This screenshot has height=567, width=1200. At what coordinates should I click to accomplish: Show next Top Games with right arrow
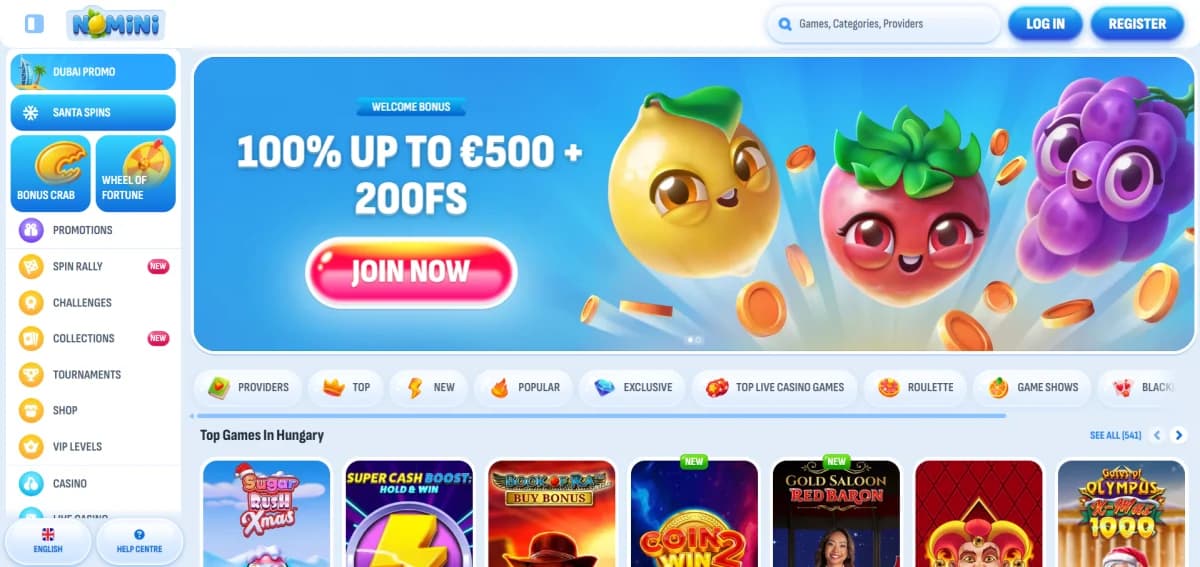point(1179,435)
